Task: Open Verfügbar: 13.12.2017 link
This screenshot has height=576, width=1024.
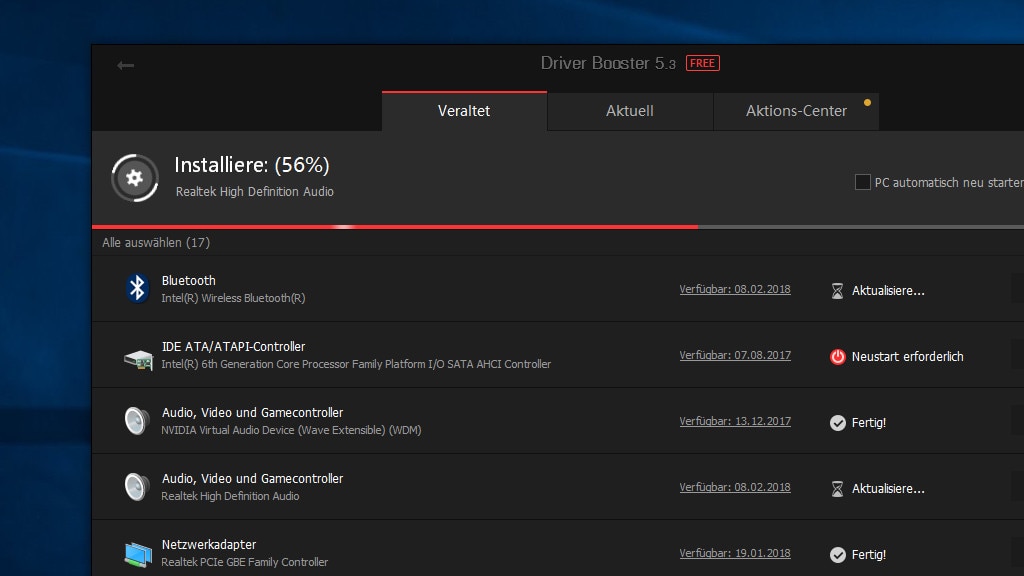Action: (x=735, y=421)
